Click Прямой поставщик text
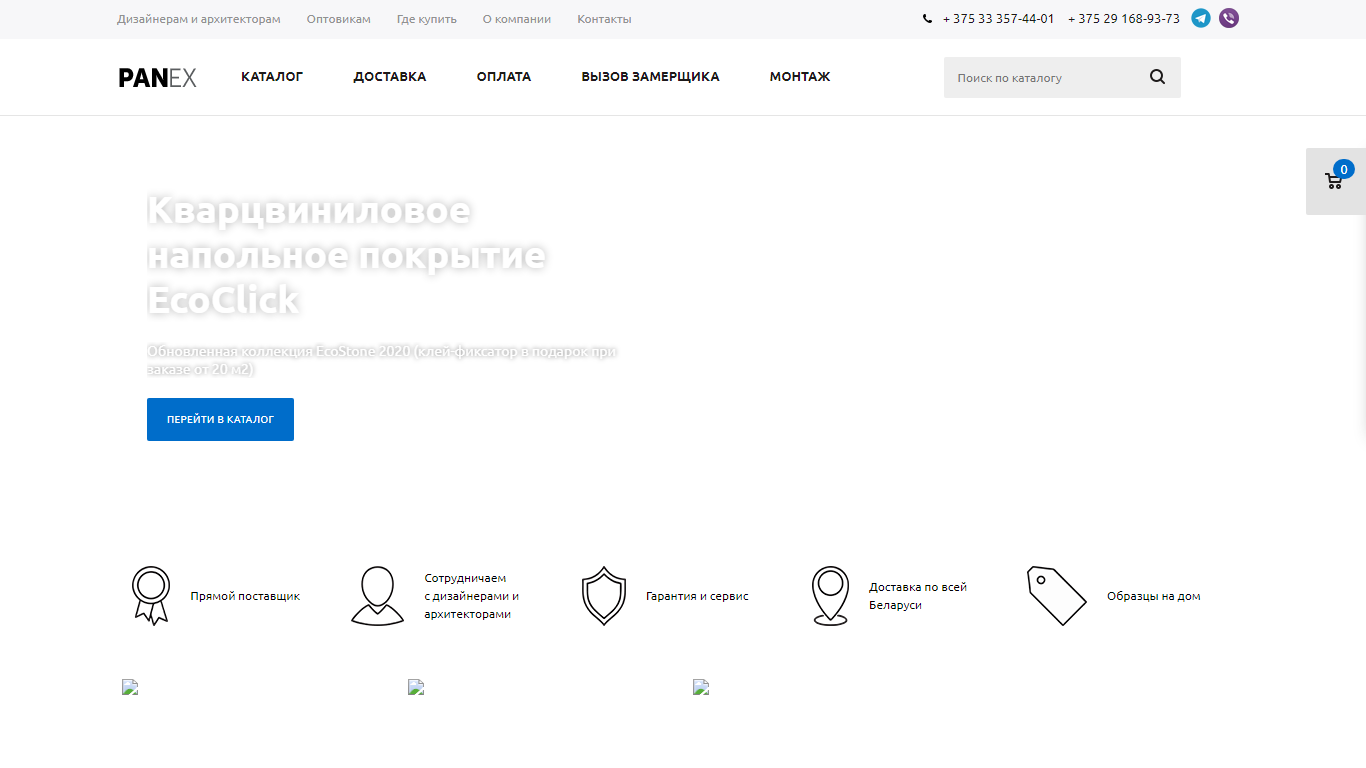Screen dimensions: 1366x768 coord(245,596)
